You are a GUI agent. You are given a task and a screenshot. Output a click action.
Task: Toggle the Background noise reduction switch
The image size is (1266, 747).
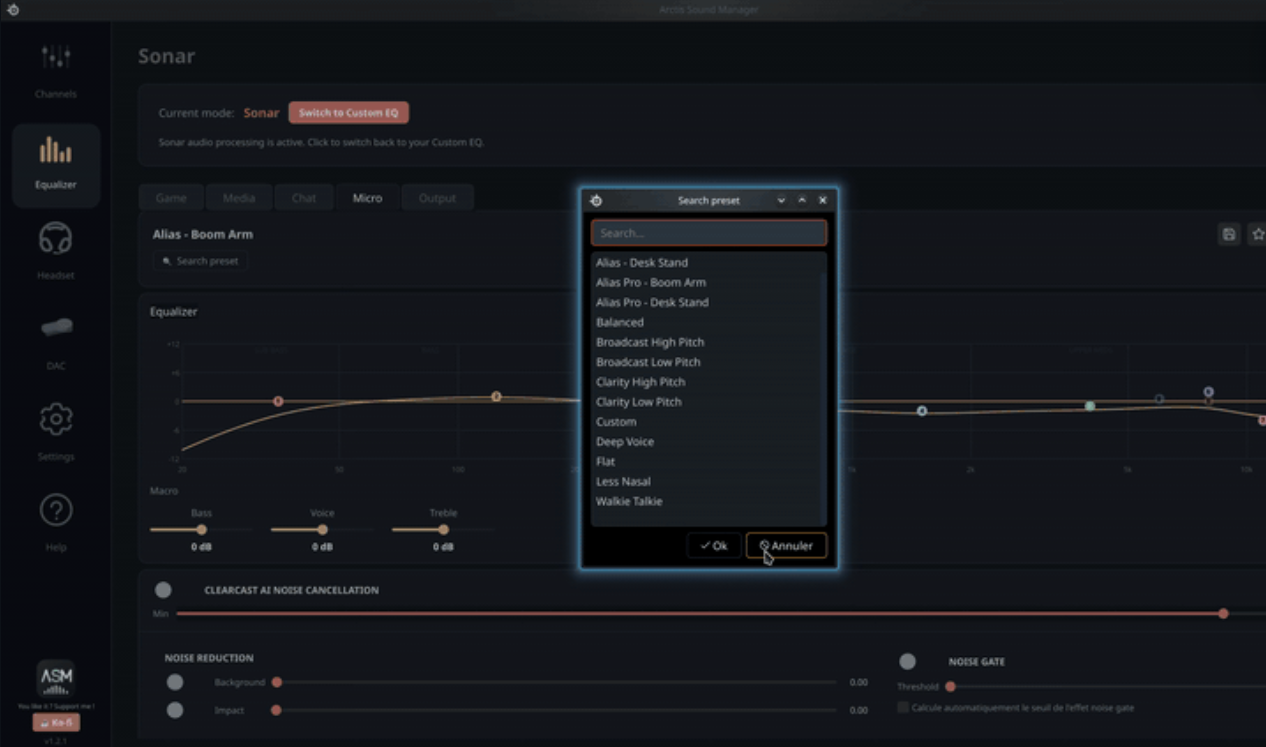[x=175, y=682]
